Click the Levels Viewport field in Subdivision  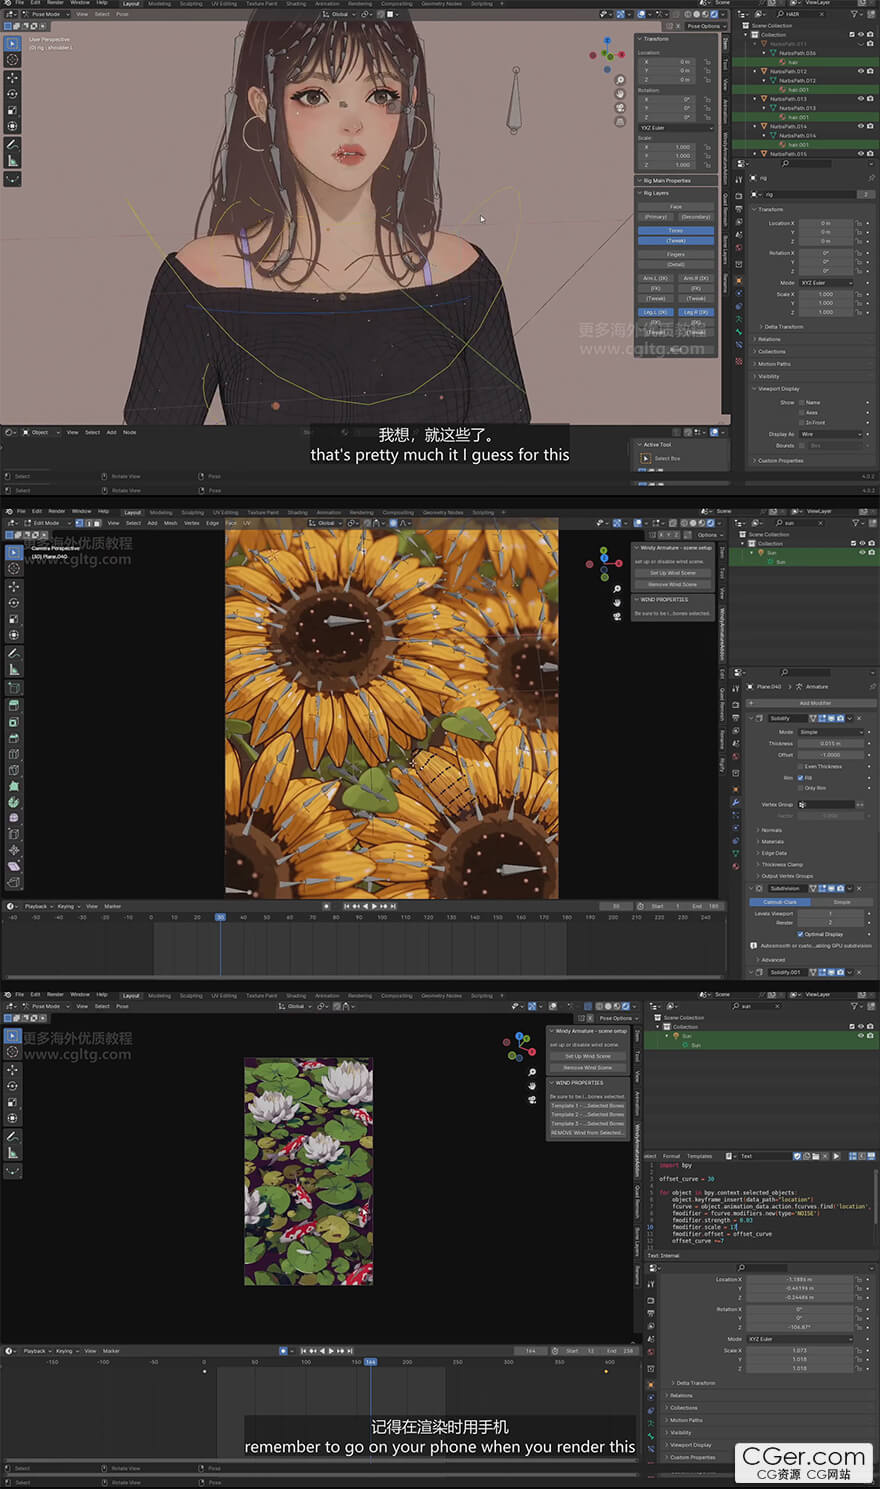(x=830, y=913)
